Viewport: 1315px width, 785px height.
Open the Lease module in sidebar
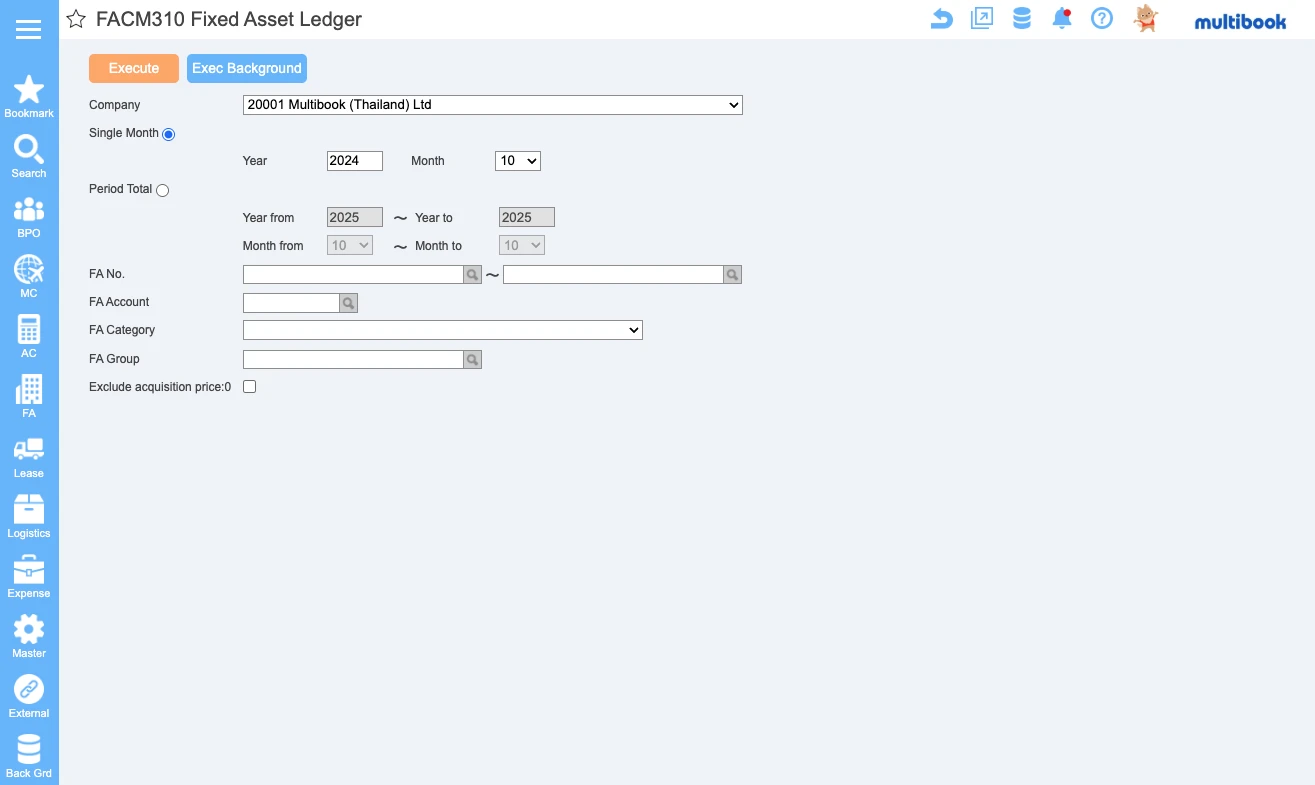pos(29,457)
